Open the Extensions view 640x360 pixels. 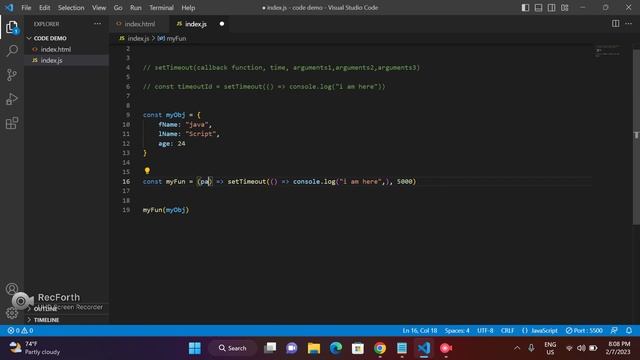12,123
